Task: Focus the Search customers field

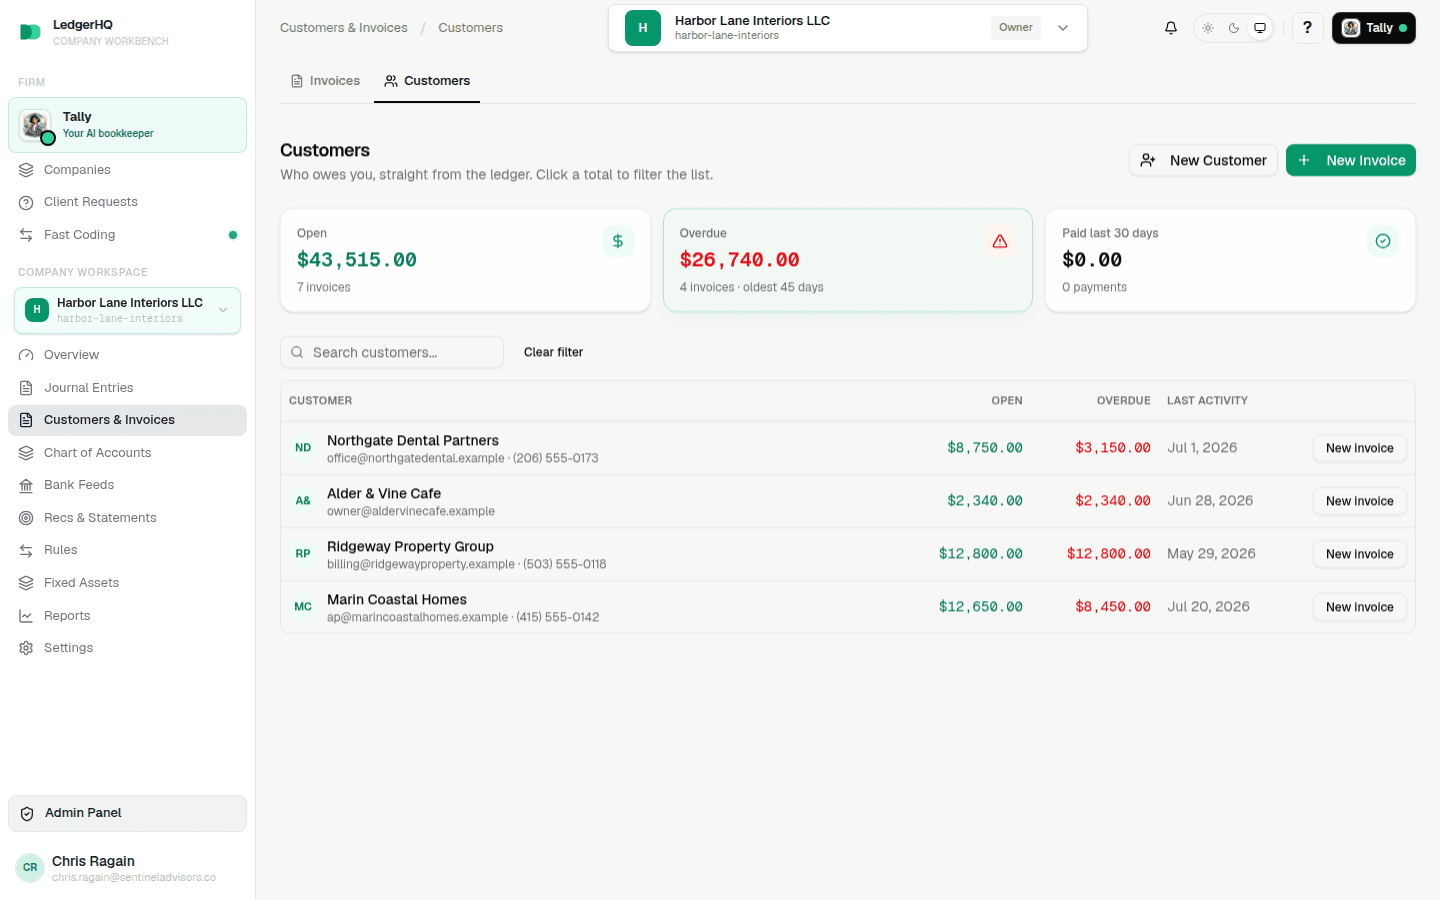Action: pyautogui.click(x=392, y=352)
